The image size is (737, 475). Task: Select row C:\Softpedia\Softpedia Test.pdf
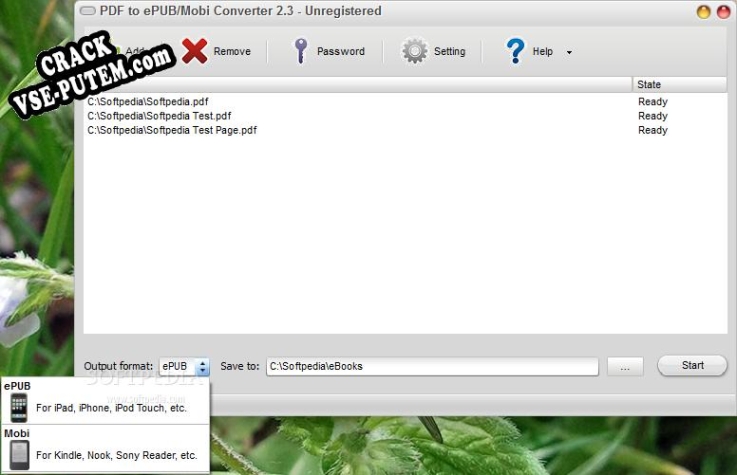(405, 116)
